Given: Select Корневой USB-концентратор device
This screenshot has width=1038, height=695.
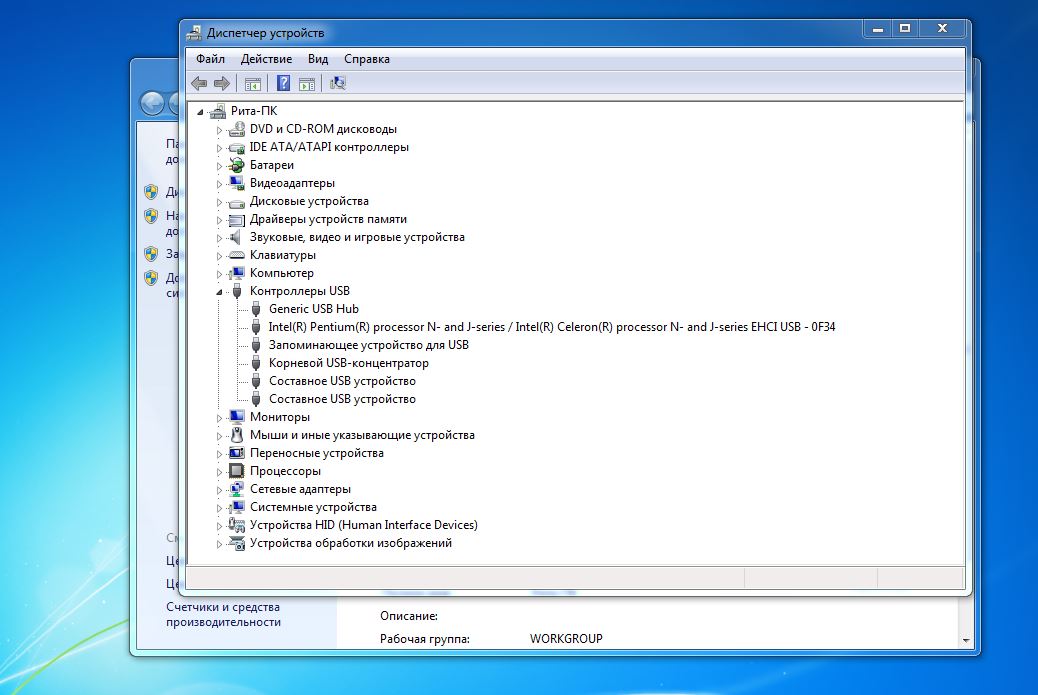Looking at the screenshot, I should point(348,363).
